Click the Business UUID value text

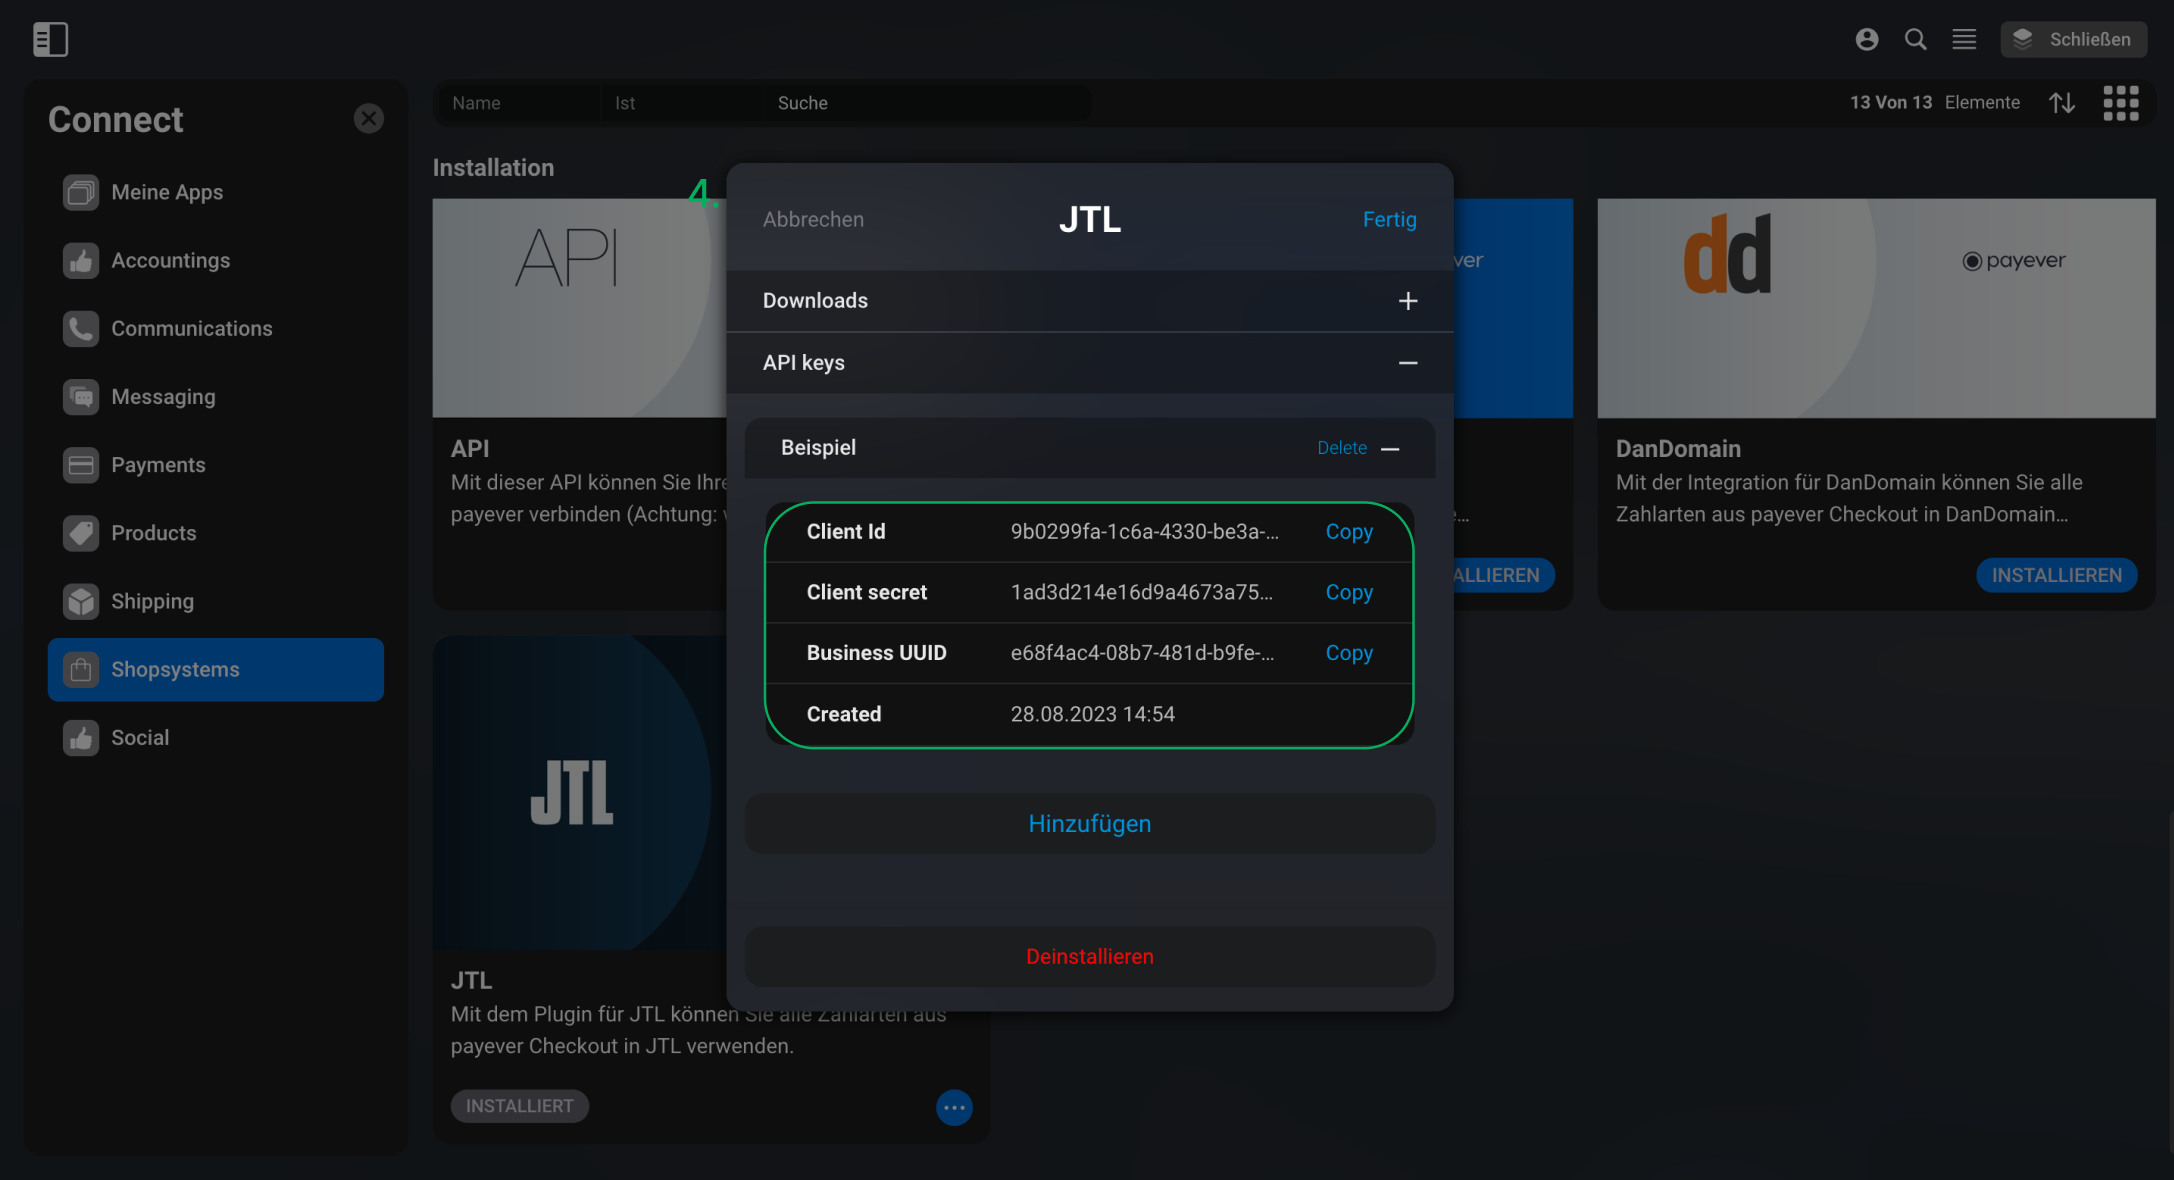(1142, 653)
